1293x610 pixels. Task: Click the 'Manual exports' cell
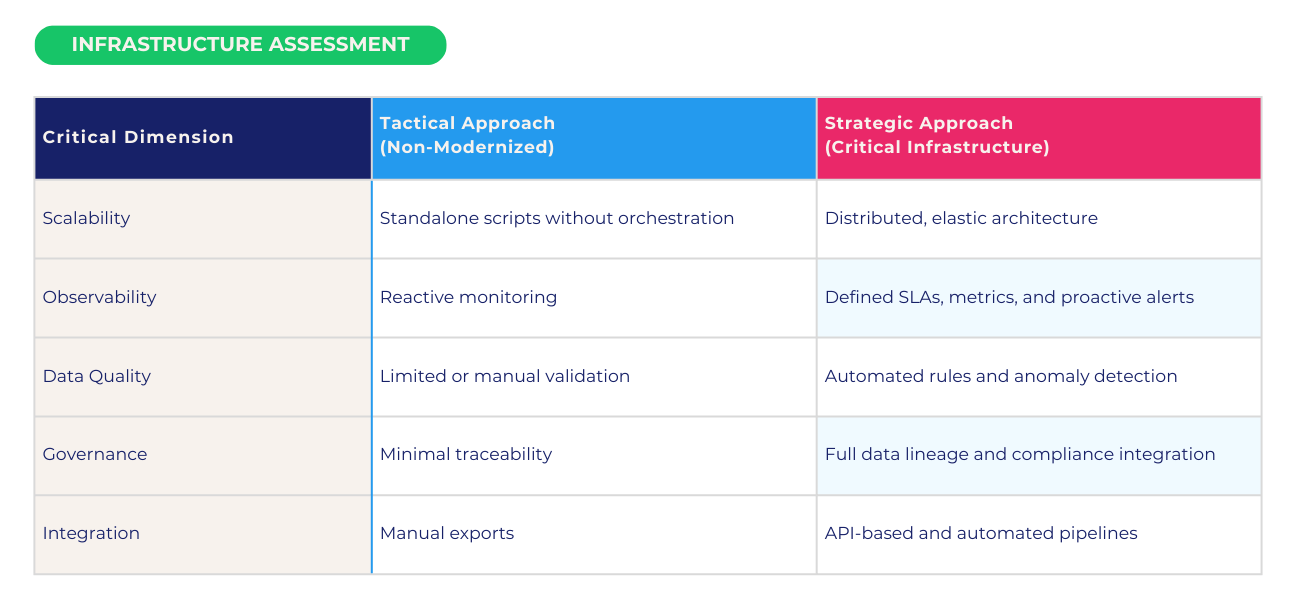pos(447,533)
